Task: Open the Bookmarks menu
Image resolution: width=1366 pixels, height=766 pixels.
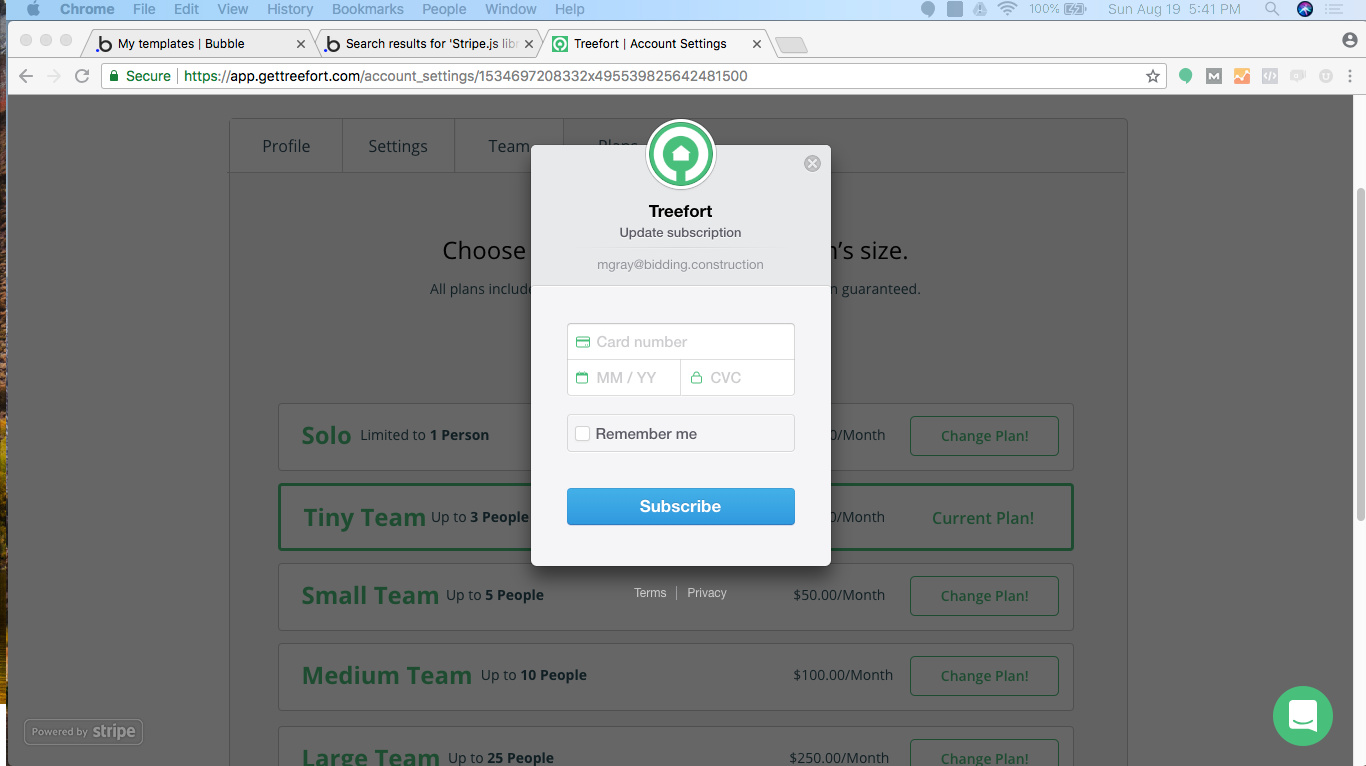Action: (368, 9)
